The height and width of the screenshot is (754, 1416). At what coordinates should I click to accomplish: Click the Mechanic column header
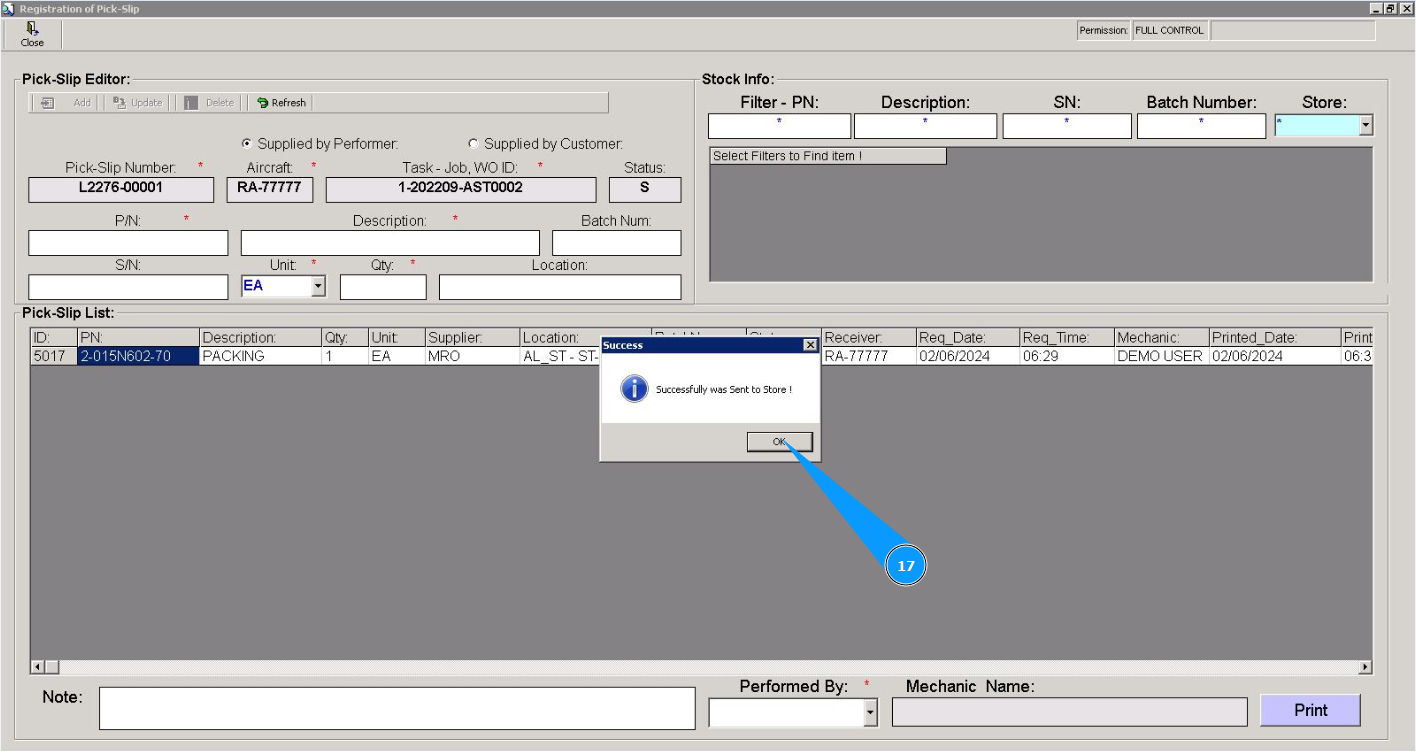coord(1162,338)
